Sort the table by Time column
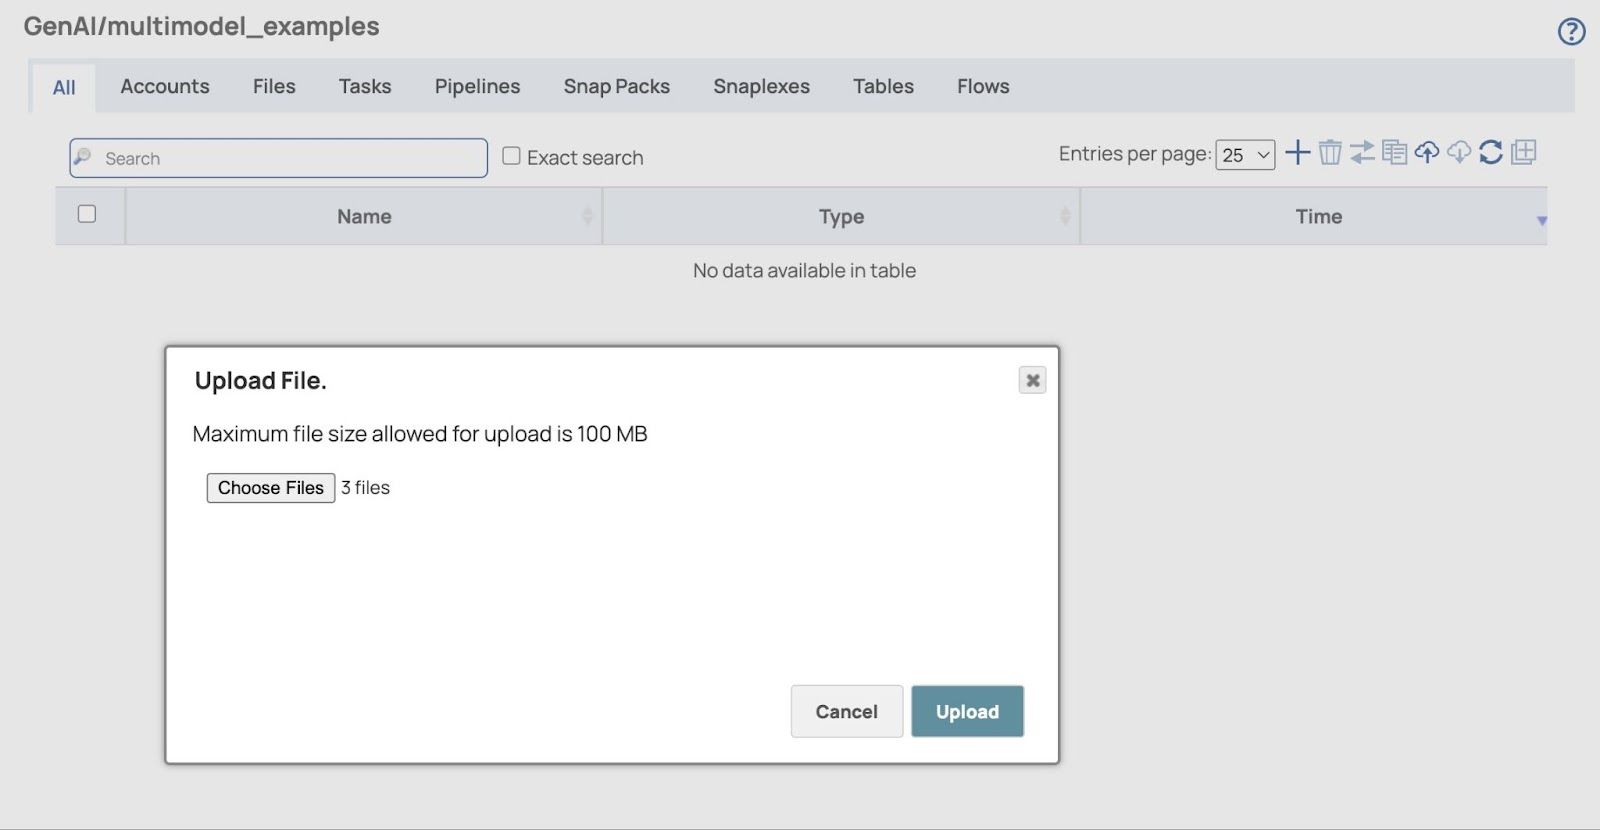Screen dimensions: 1600x830 [x=1318, y=217]
